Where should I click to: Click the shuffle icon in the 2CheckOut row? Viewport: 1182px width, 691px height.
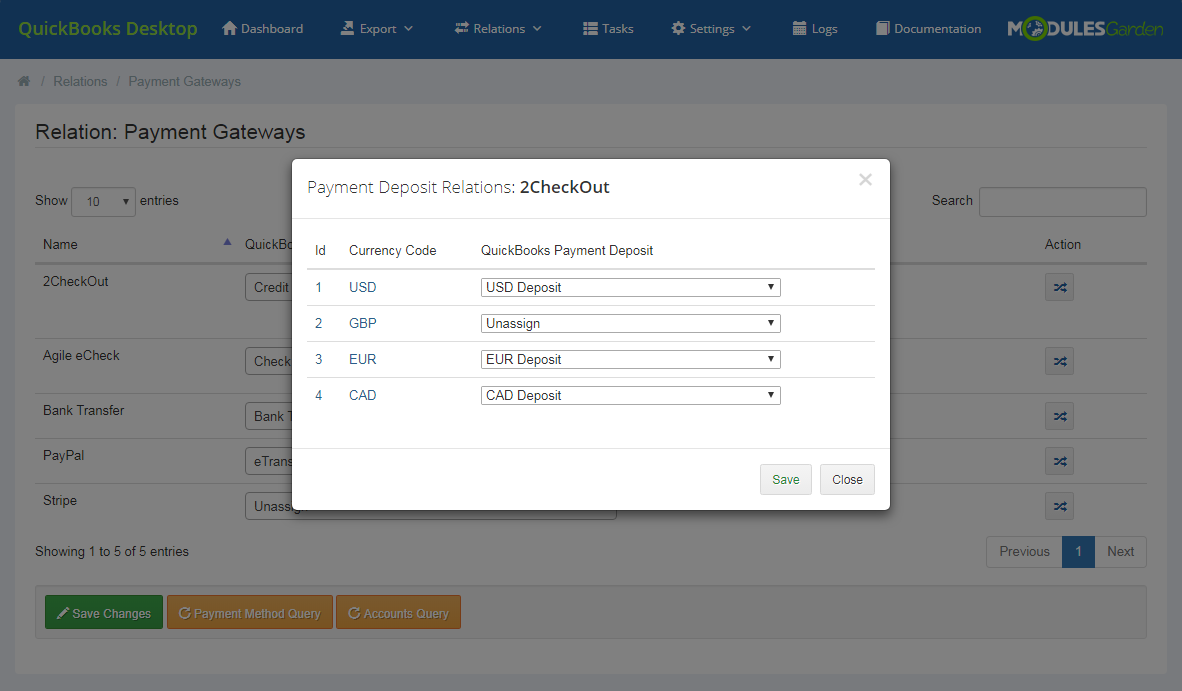pos(1059,287)
